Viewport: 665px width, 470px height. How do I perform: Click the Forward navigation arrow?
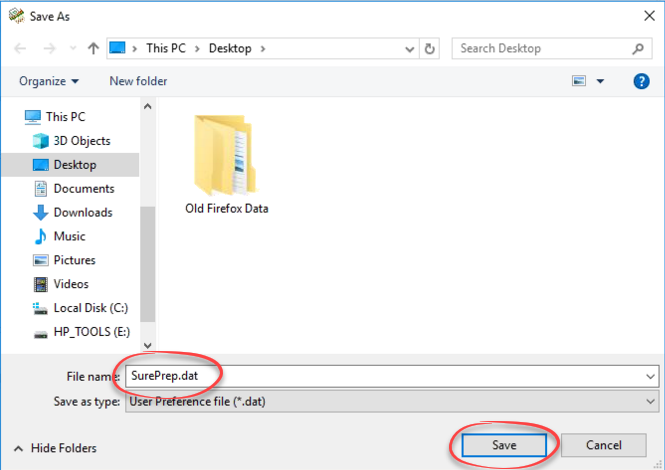pyautogui.click(x=50, y=48)
